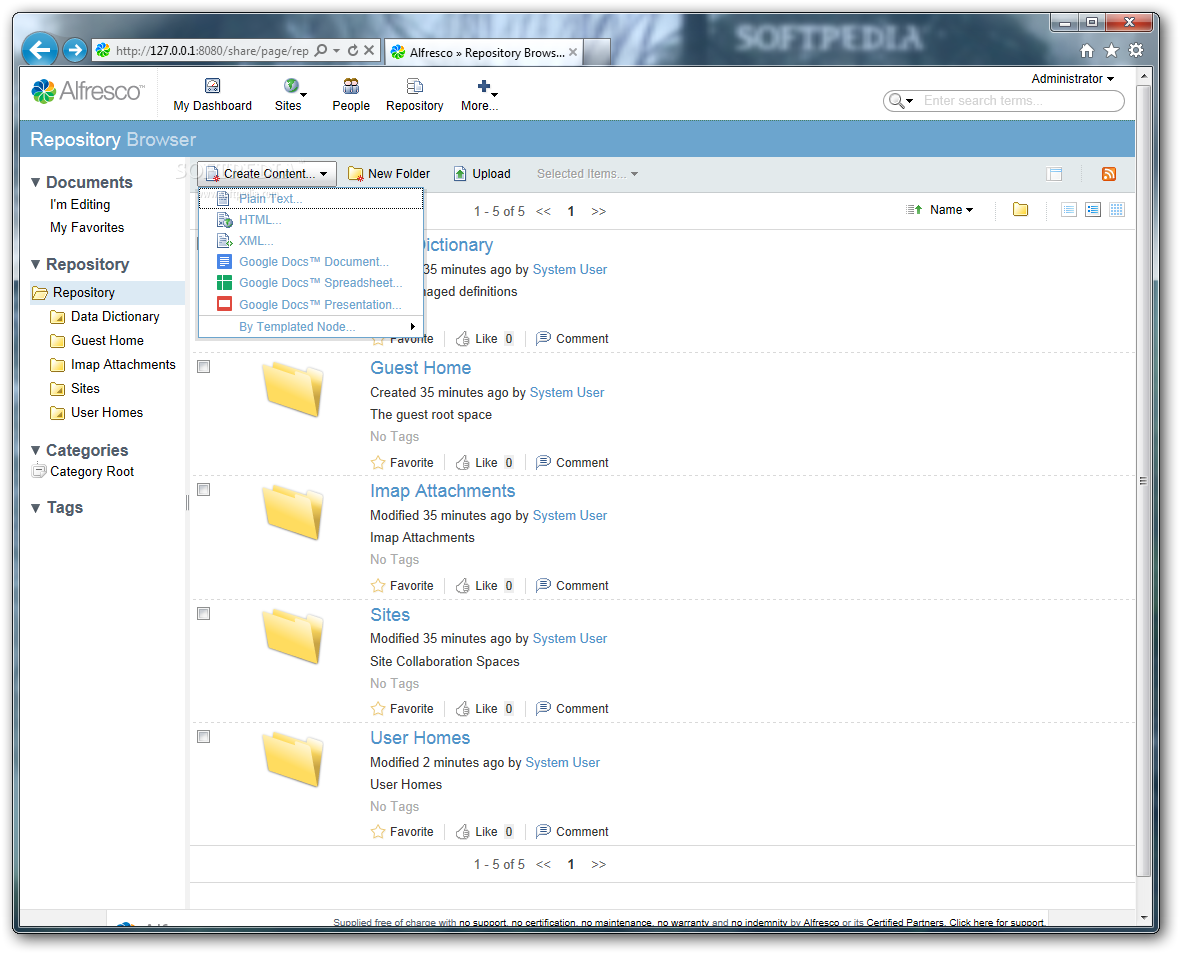Switch to gallery grid view icon
Viewport: 1180px width, 954px height.
(x=1117, y=209)
